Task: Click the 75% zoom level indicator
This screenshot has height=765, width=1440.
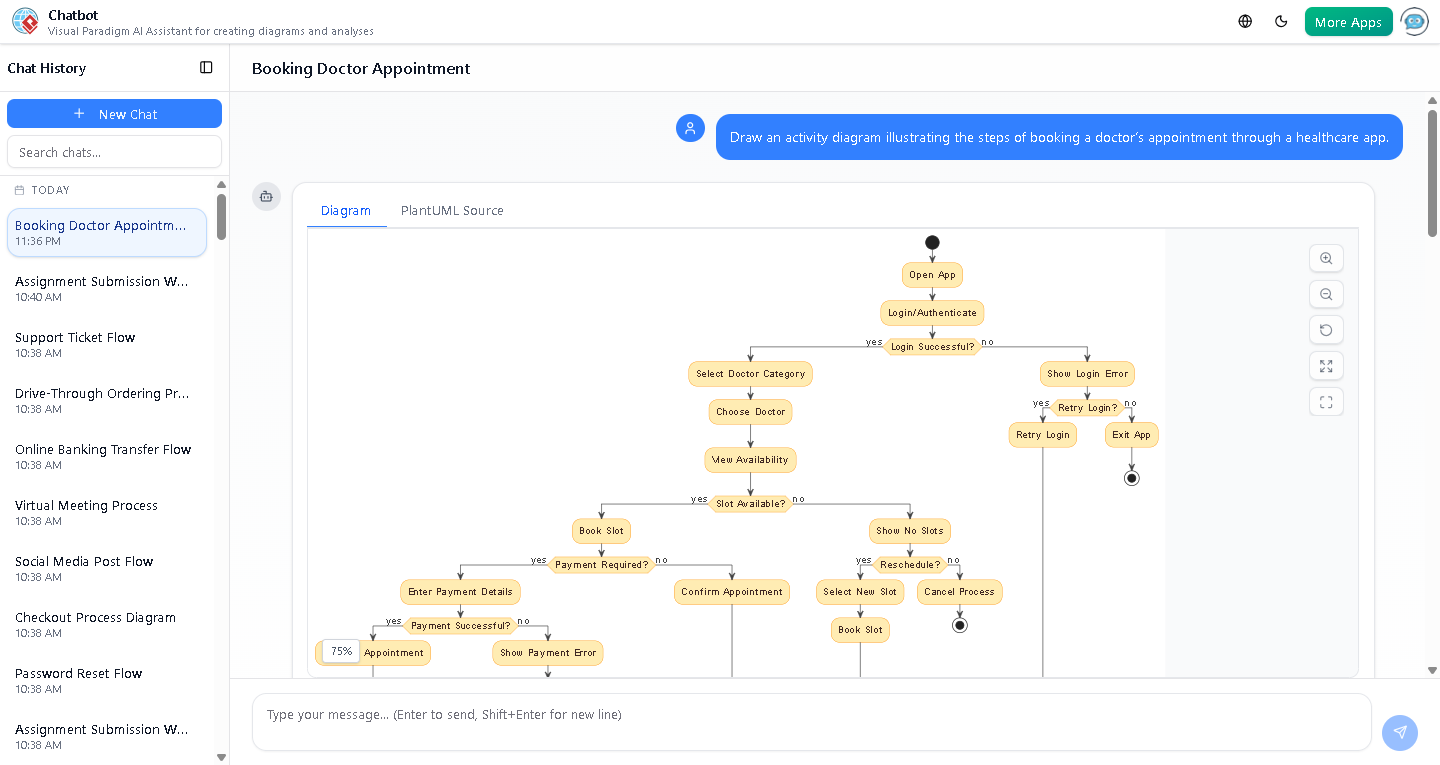Action: pos(339,651)
